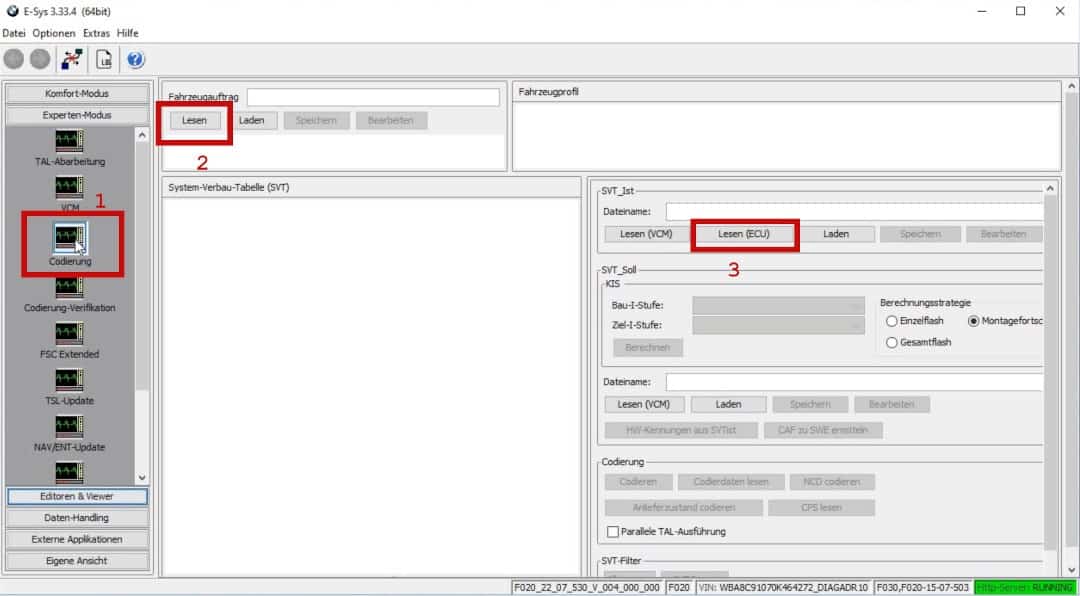Open the TSL-Update module icon
The height and width of the screenshot is (596, 1080).
tap(70, 380)
